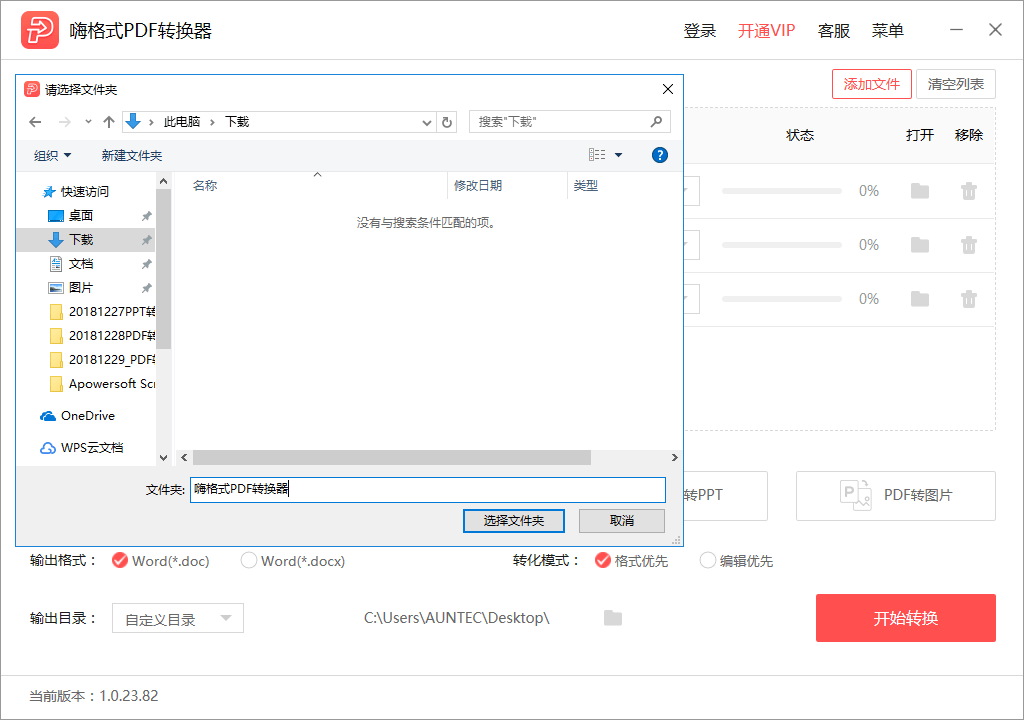Go up one folder level
The width and height of the screenshot is (1024, 720).
click(x=109, y=122)
